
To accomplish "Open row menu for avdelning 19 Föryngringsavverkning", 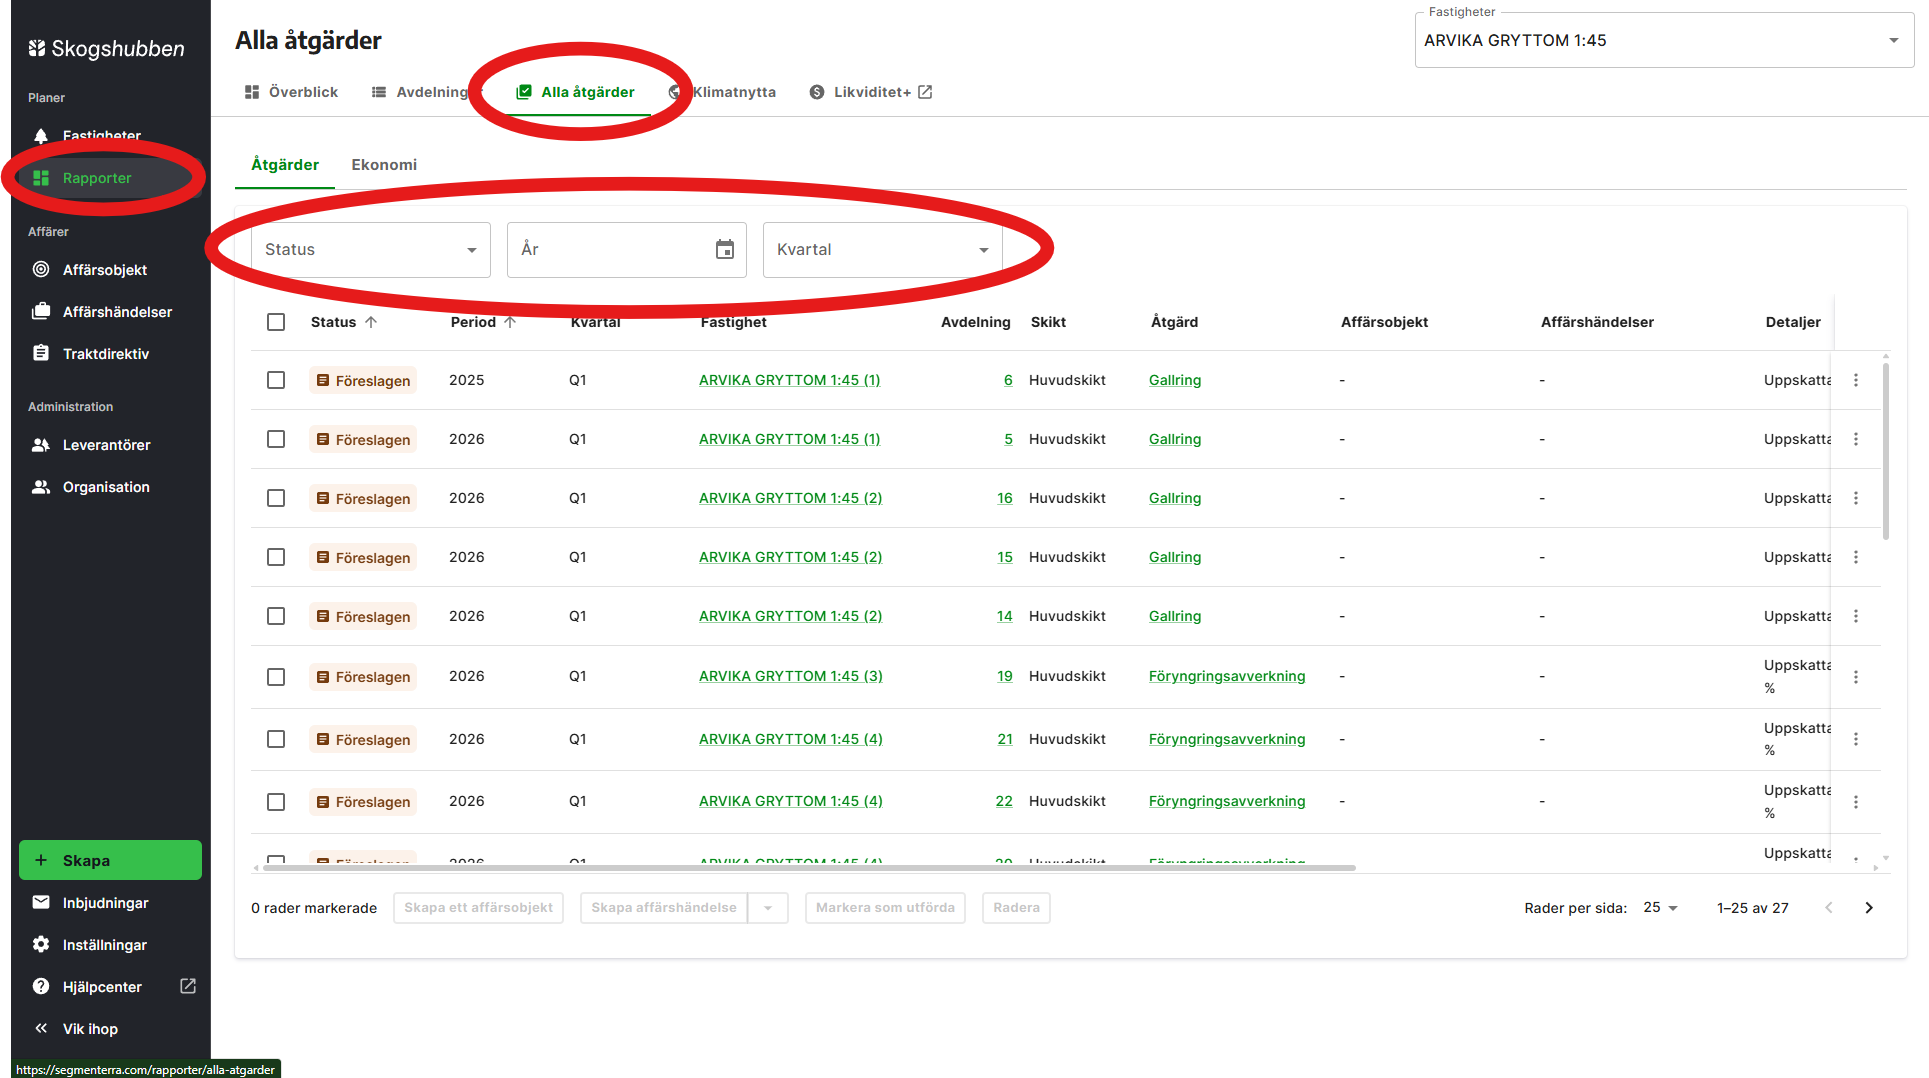I will click(x=1856, y=677).
